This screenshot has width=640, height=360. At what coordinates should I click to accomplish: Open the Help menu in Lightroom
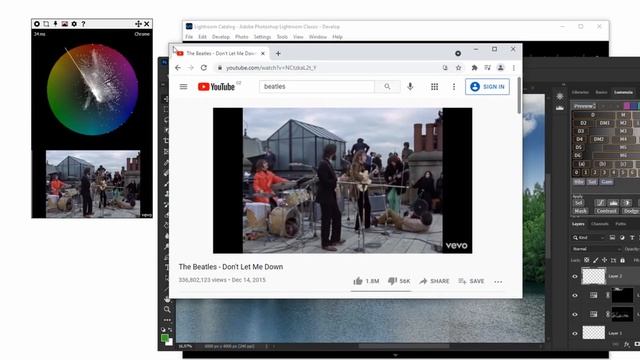coord(337,37)
